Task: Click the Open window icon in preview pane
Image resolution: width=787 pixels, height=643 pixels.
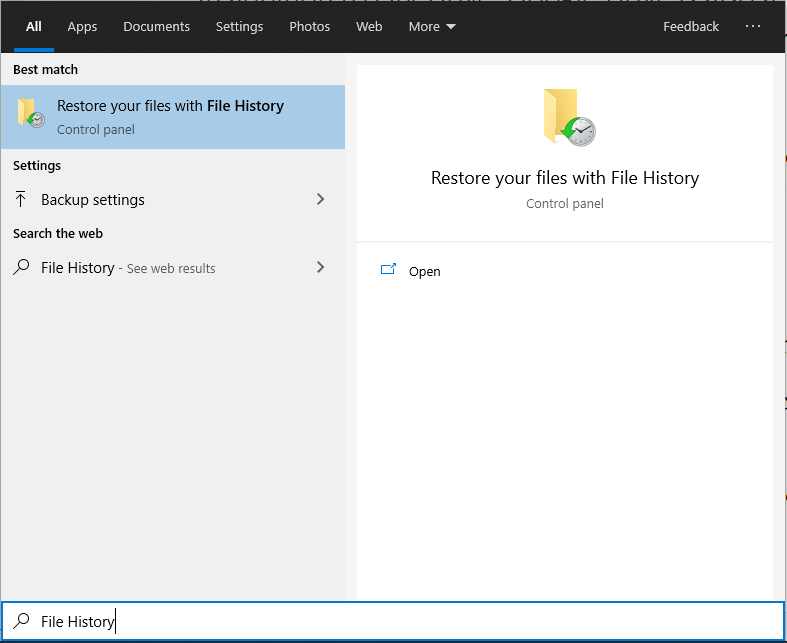Action: (x=388, y=270)
